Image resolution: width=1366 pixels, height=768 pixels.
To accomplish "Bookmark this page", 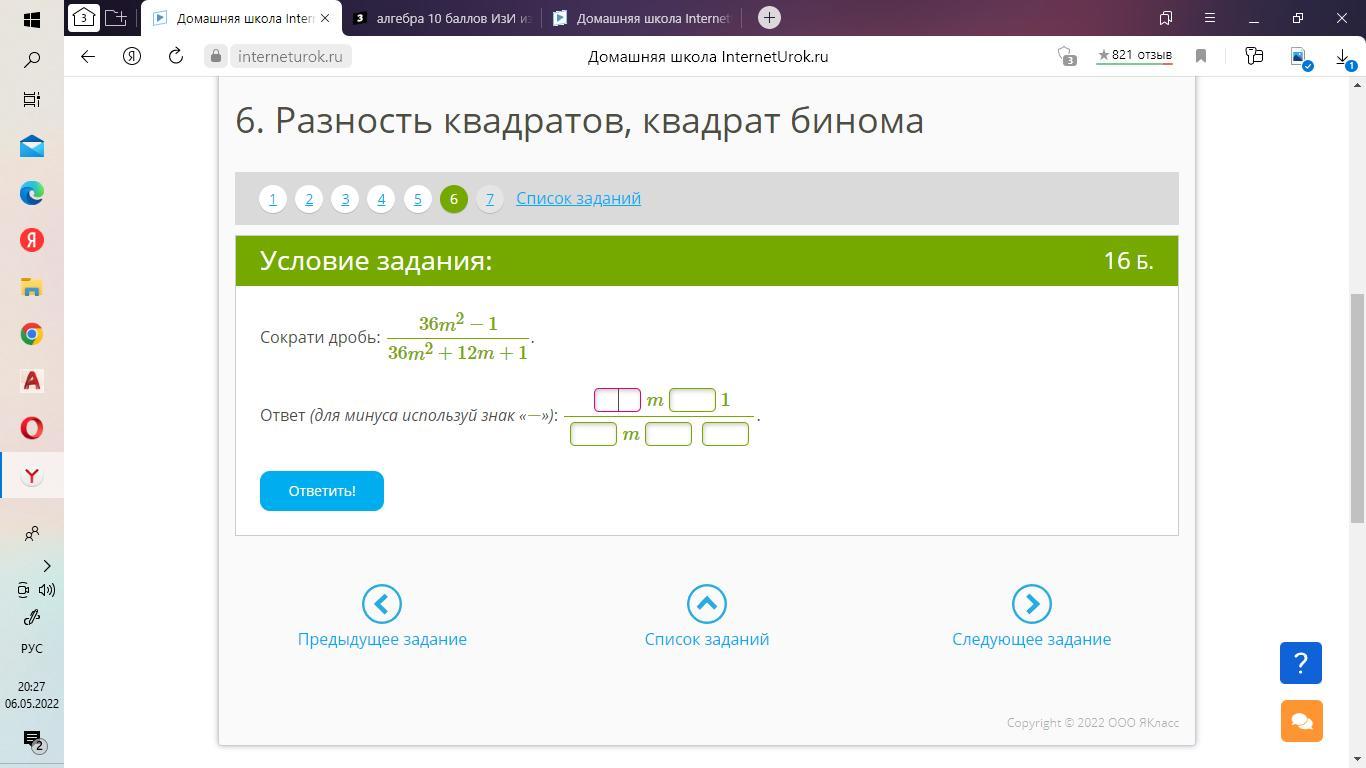I will [x=1201, y=56].
